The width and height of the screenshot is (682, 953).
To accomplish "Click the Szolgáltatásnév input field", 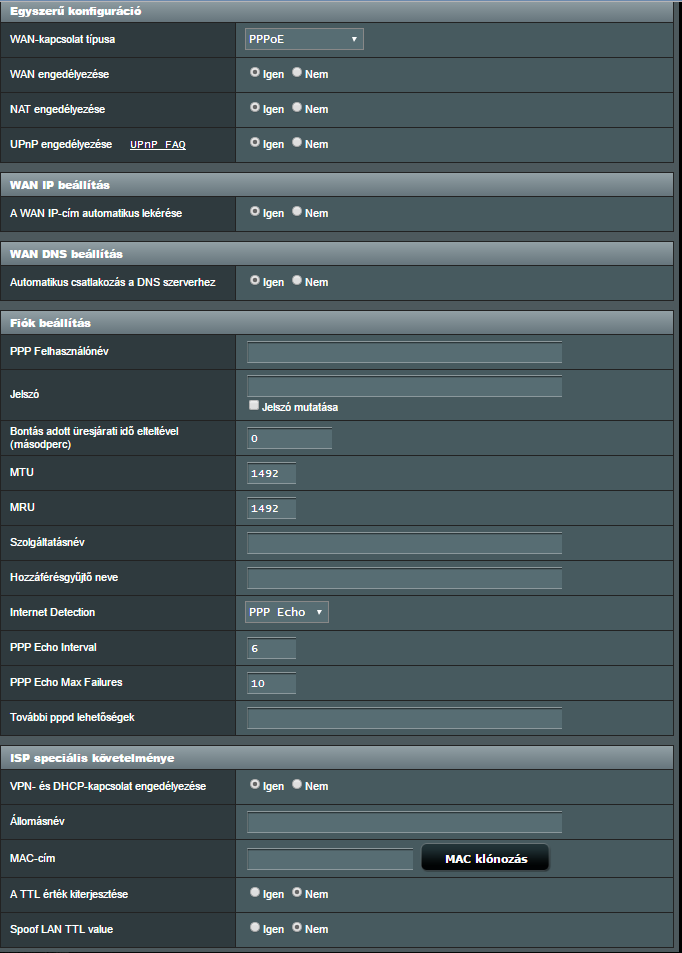I will (404, 543).
